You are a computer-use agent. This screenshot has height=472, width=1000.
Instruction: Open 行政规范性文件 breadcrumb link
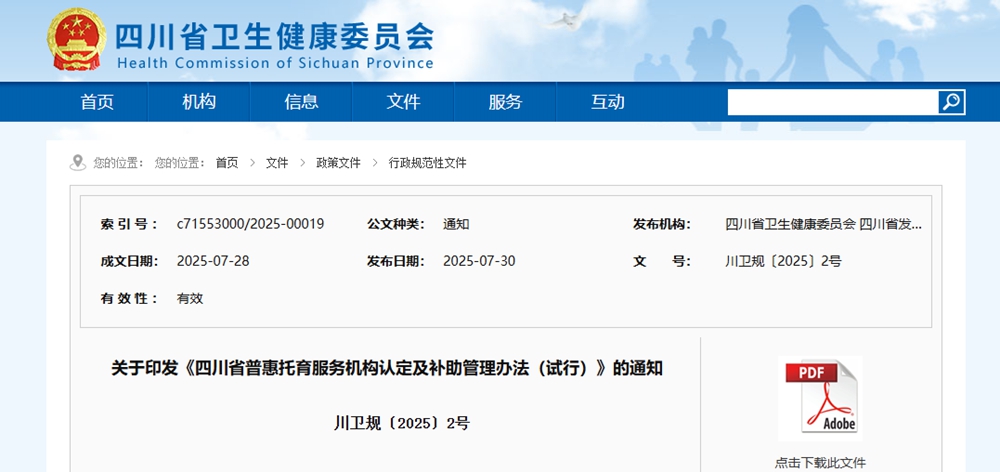(x=427, y=163)
